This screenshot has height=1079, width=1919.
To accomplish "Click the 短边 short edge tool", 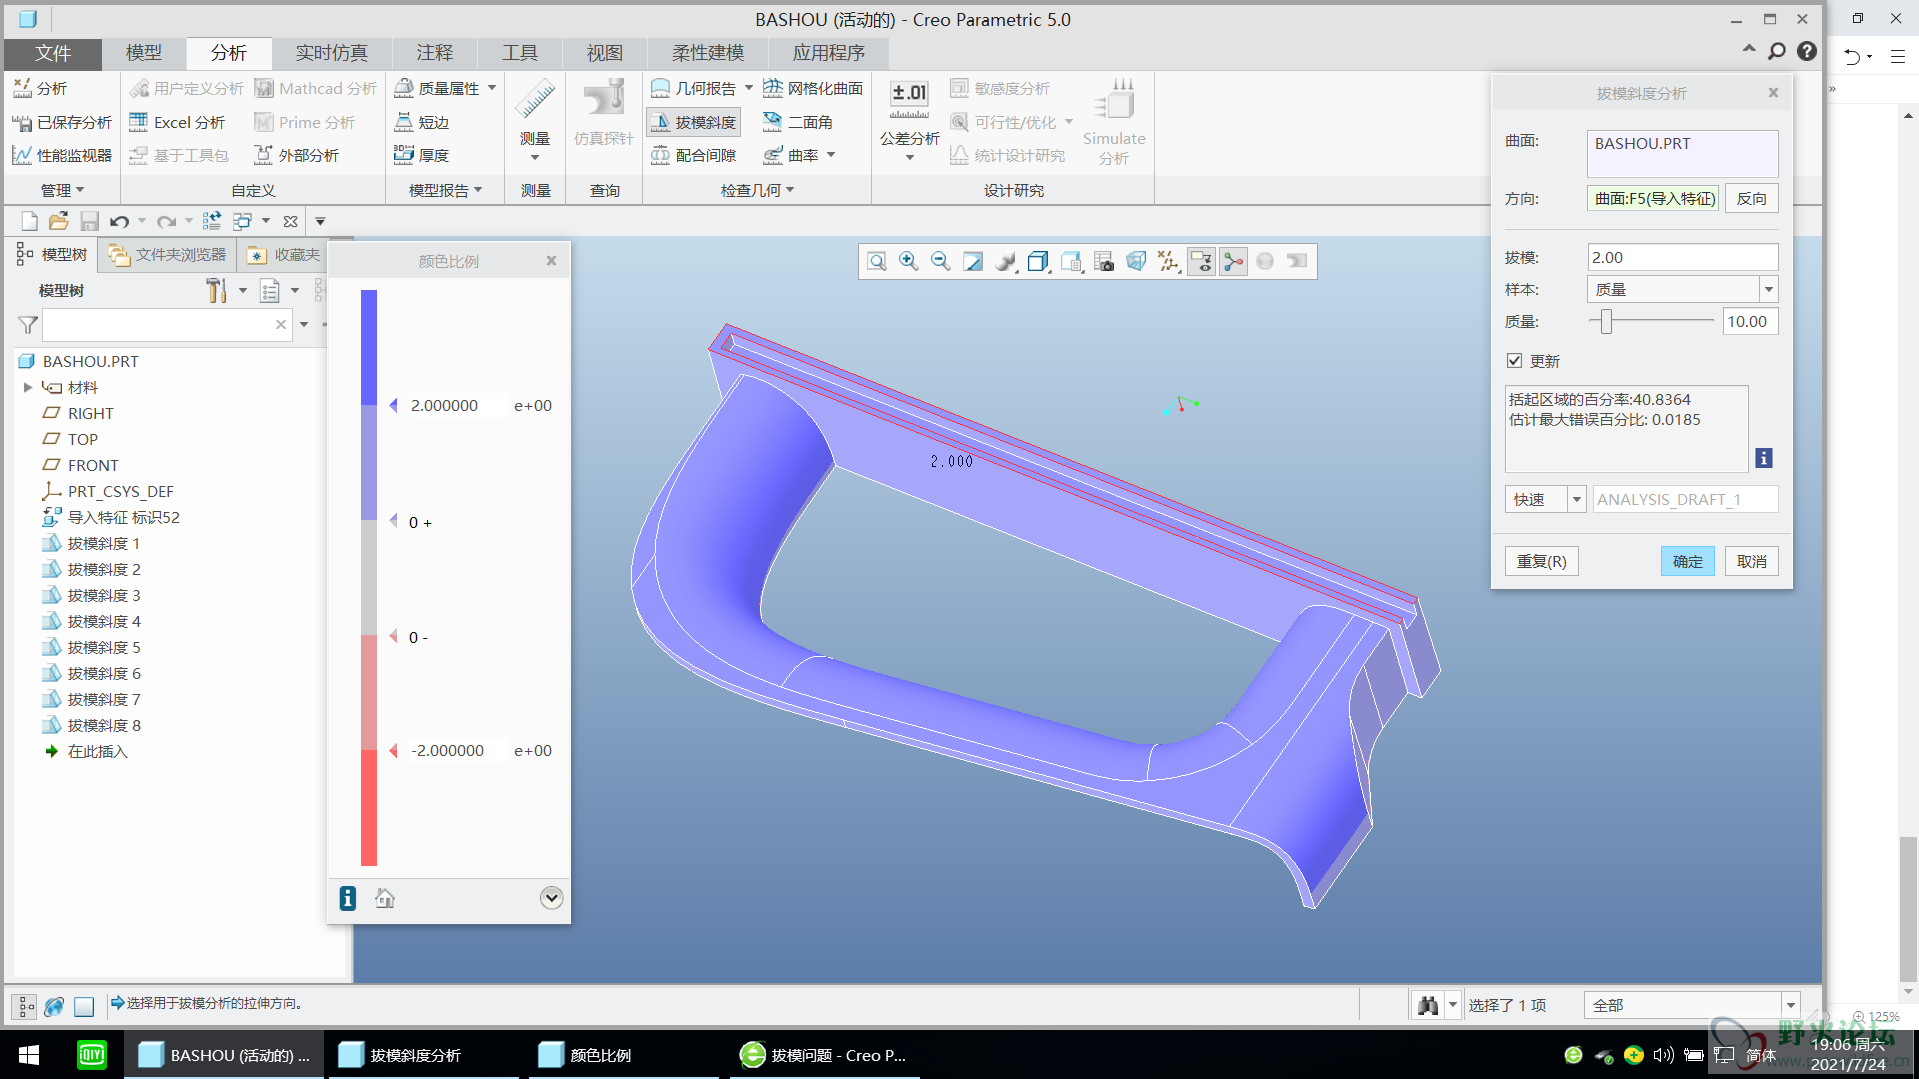I will [x=422, y=122].
